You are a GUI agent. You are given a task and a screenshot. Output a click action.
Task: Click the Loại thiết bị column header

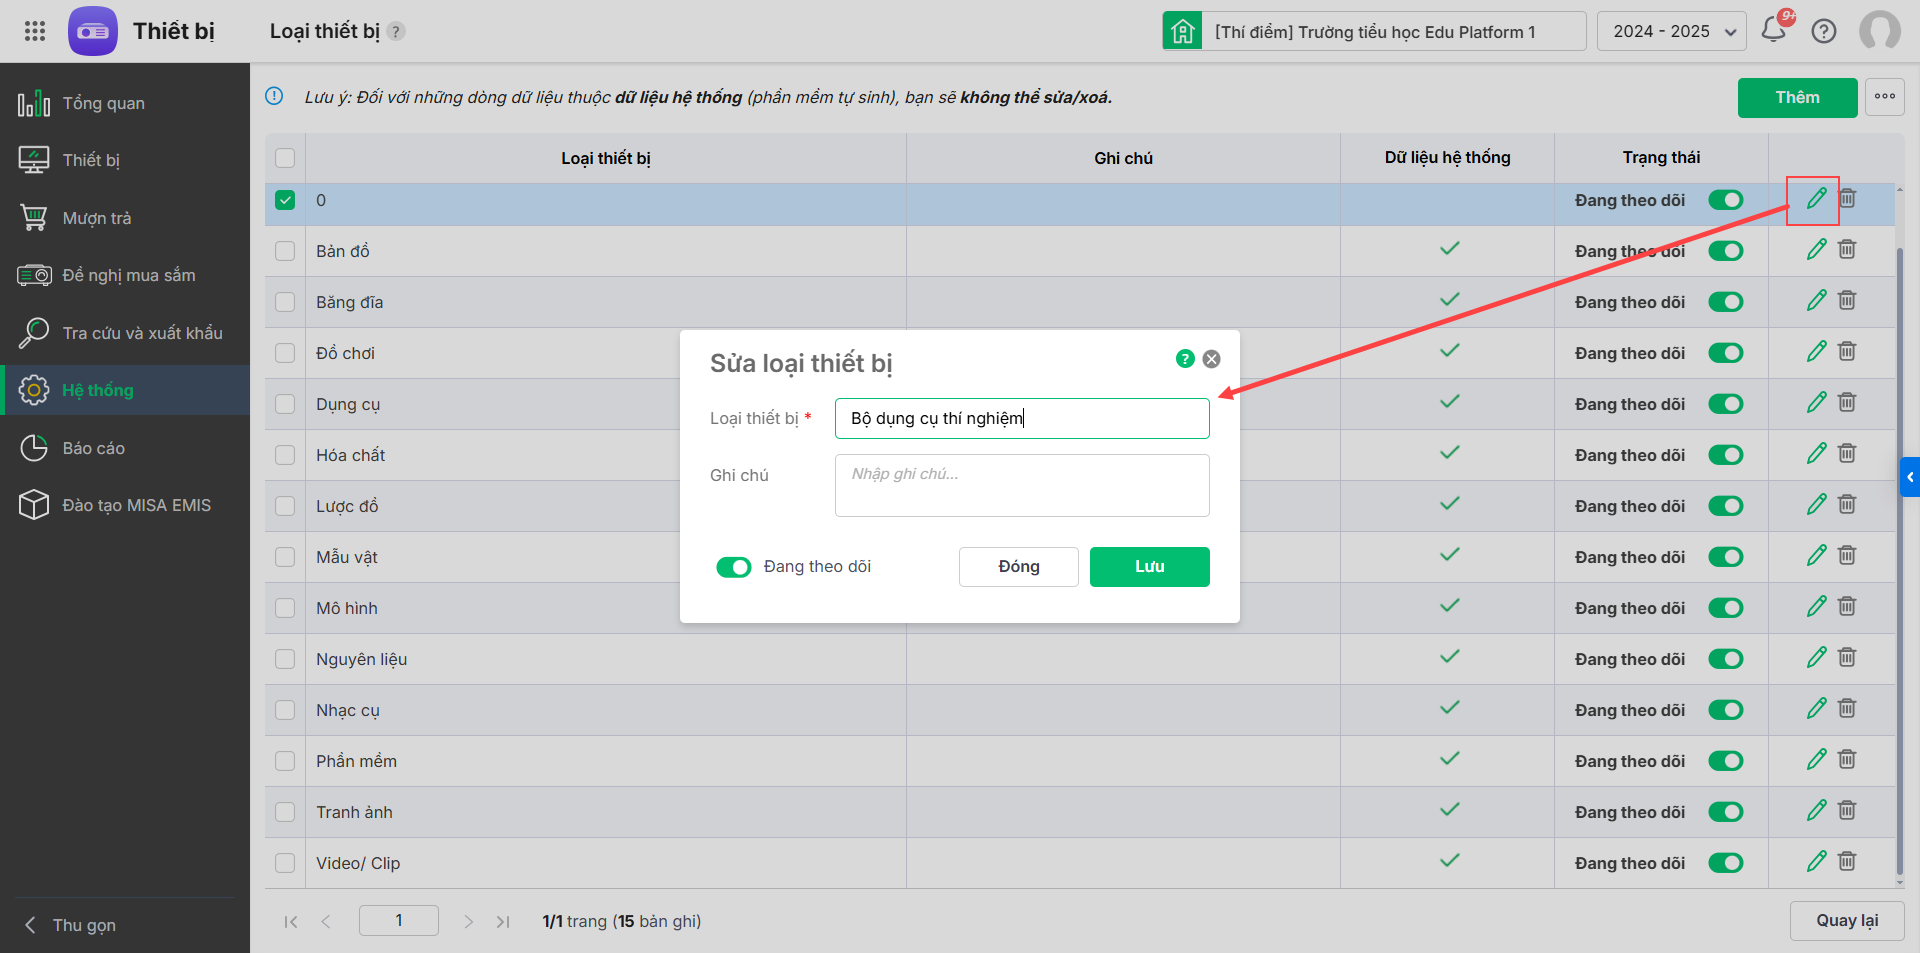[x=606, y=158]
